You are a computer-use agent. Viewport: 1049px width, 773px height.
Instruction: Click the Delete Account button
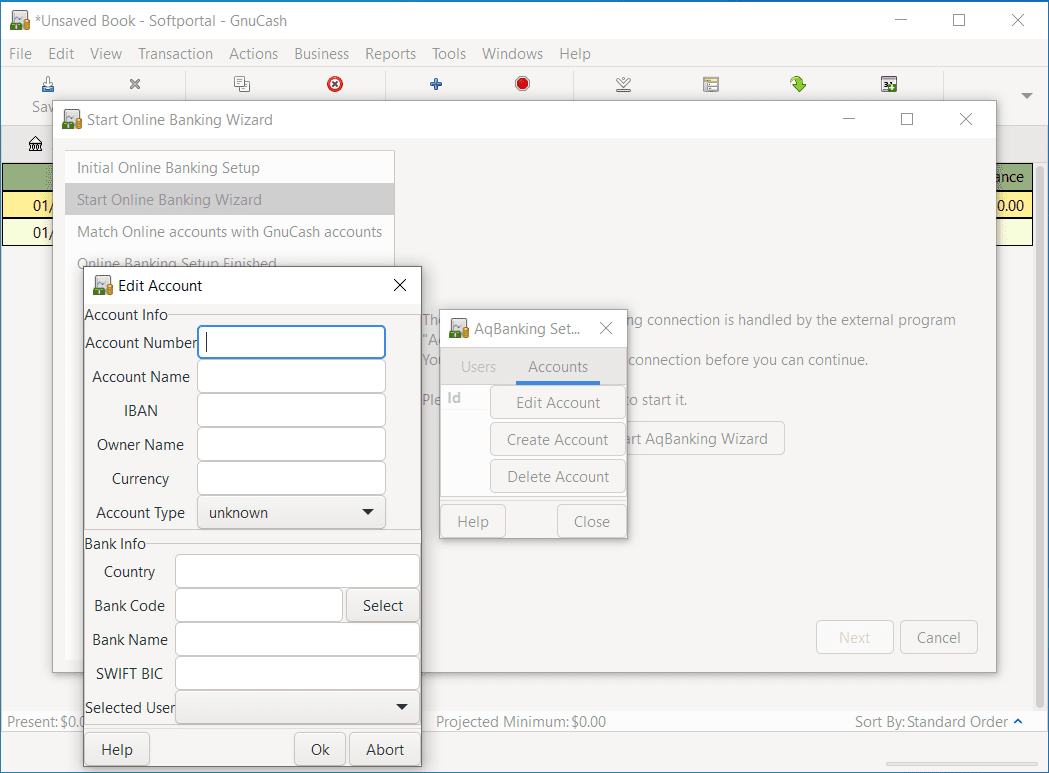point(558,477)
